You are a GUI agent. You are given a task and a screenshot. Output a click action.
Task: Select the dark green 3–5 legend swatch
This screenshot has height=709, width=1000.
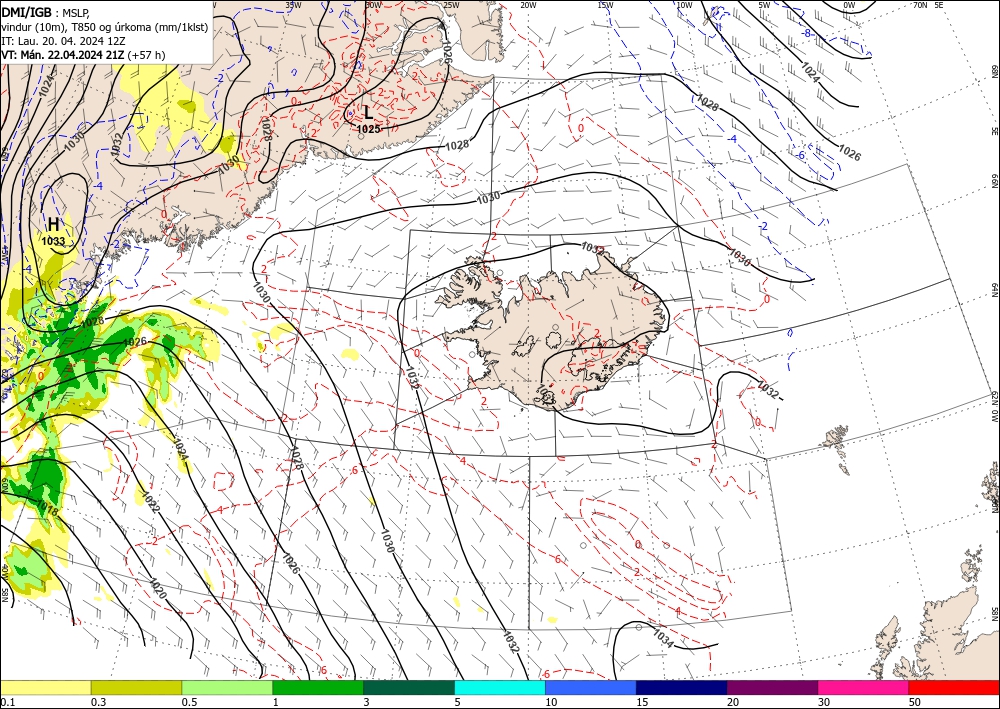pos(409,687)
